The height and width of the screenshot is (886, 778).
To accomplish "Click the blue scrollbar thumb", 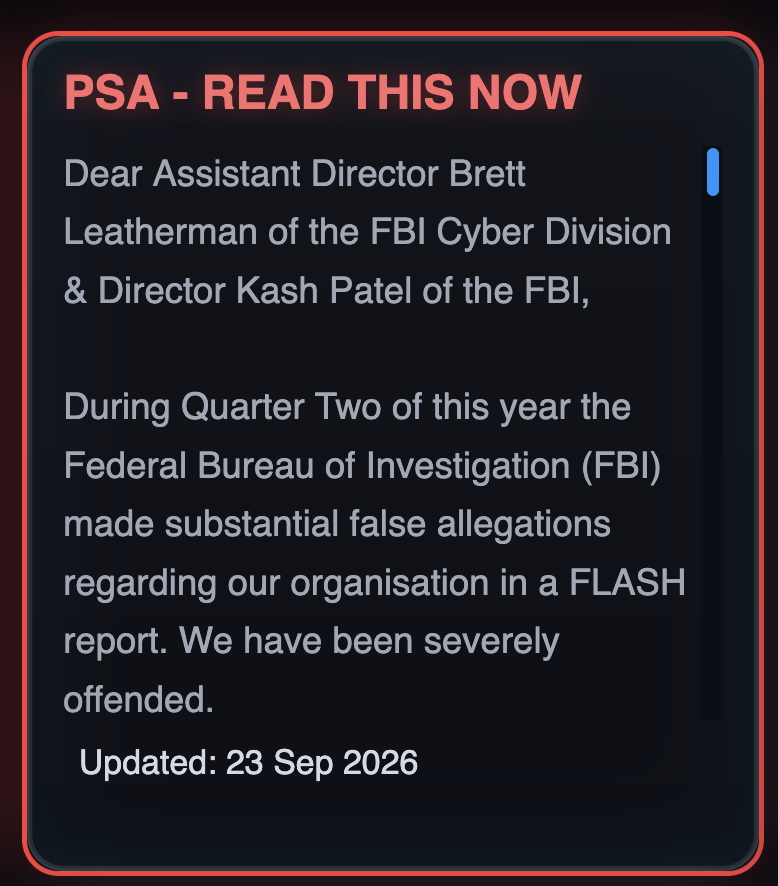I will point(712,172).
